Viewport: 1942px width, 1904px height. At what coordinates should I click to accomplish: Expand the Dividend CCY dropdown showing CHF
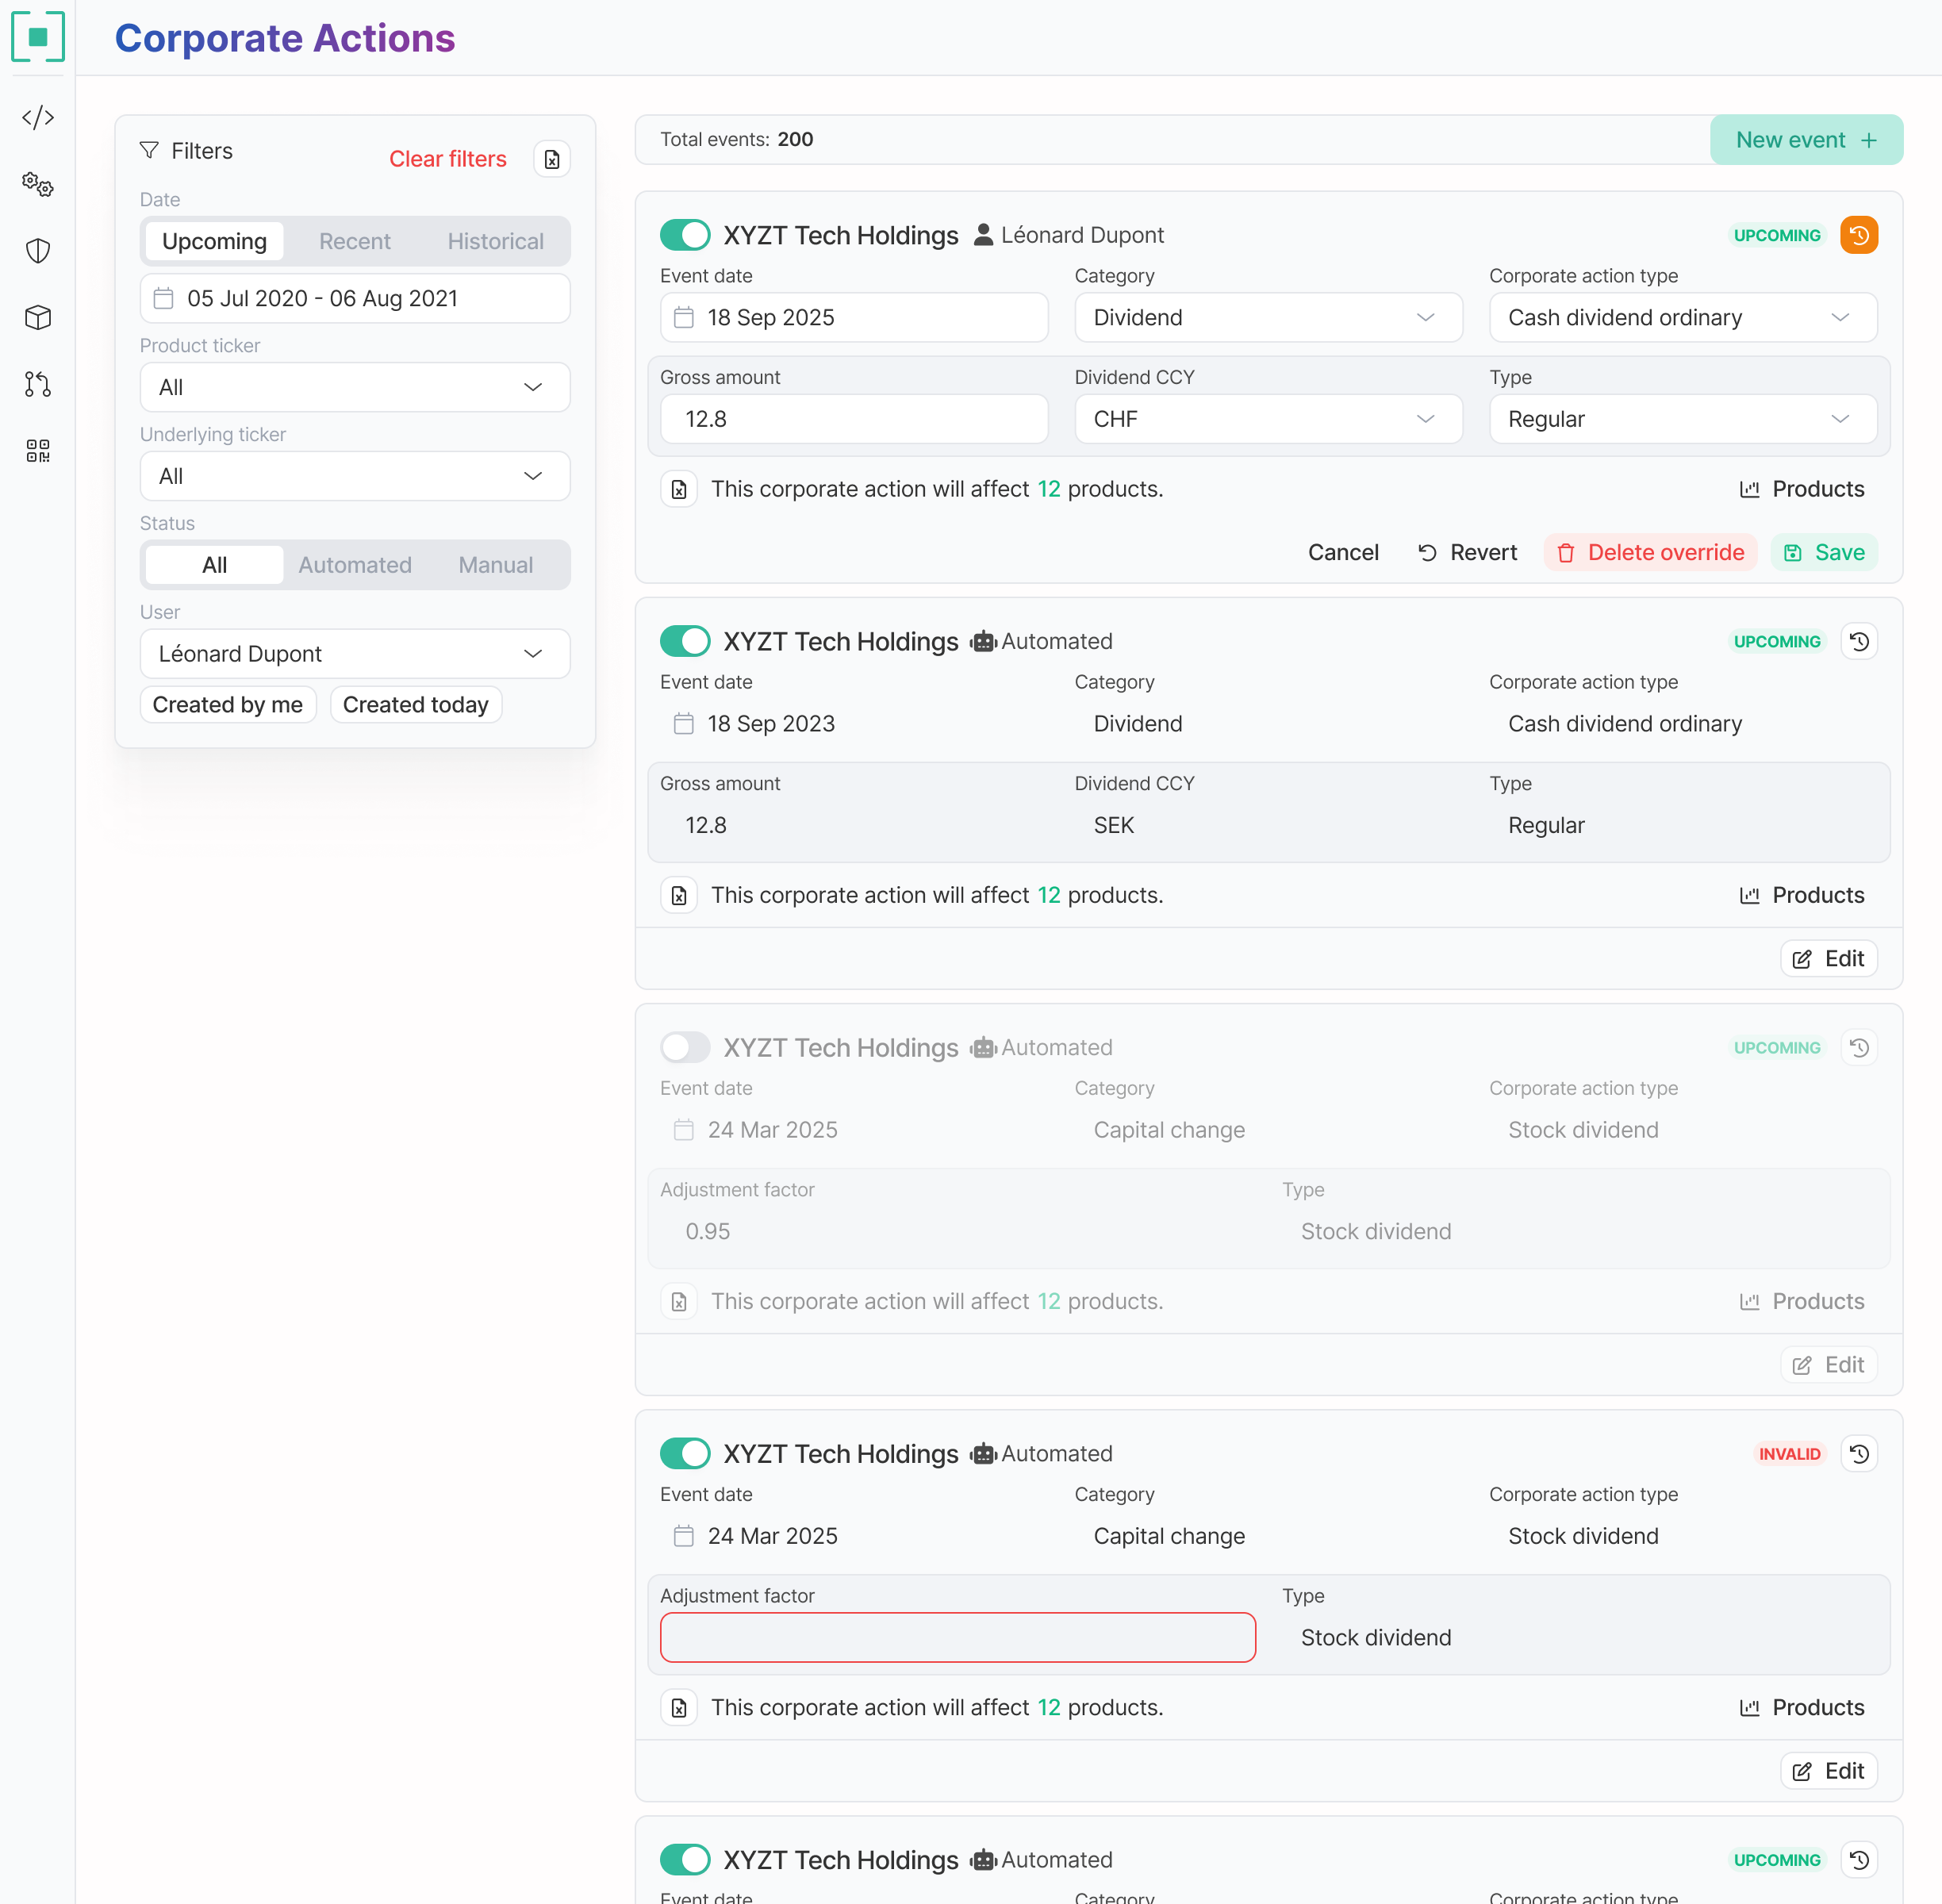point(1267,419)
